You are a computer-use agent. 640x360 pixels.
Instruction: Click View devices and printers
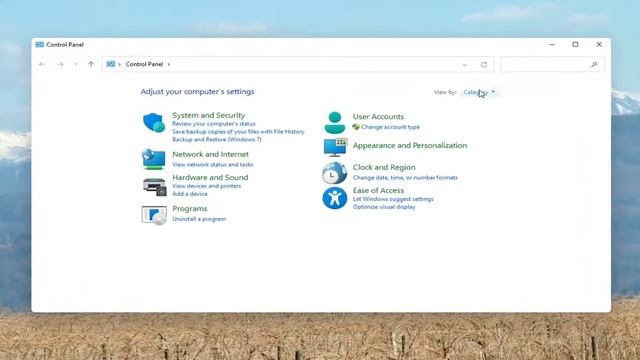(x=207, y=186)
